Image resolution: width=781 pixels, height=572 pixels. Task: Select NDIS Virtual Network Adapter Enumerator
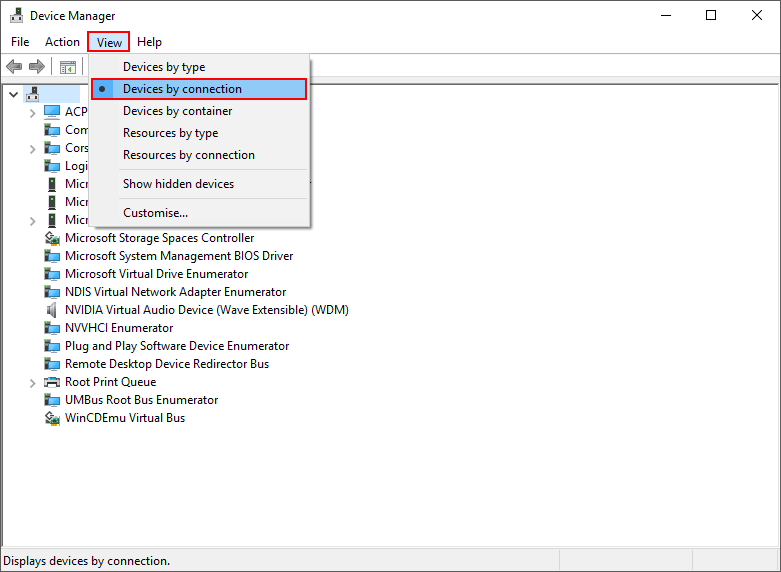coord(175,292)
